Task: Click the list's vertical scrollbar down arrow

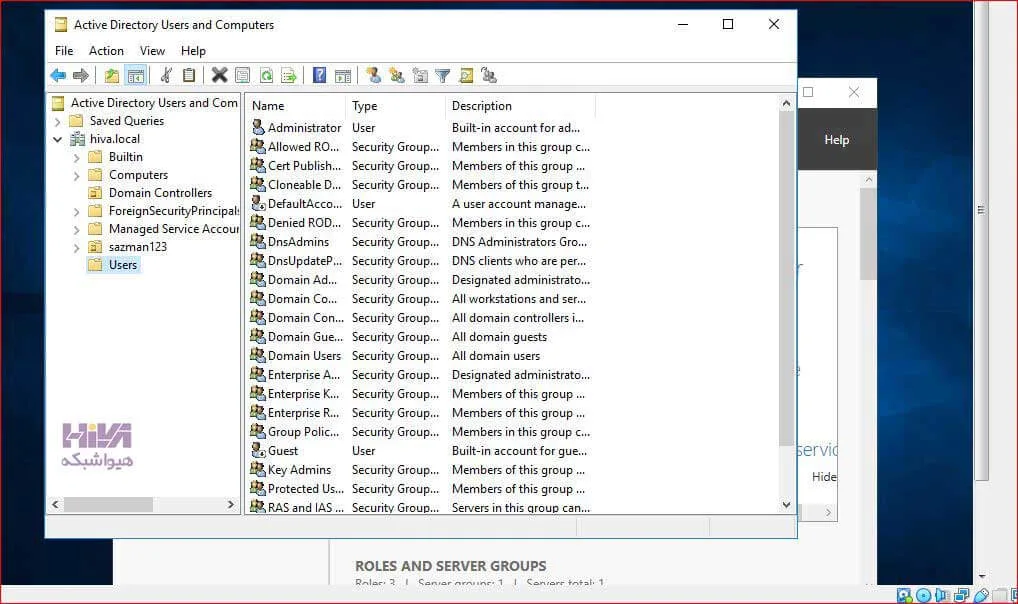Action: click(x=786, y=505)
